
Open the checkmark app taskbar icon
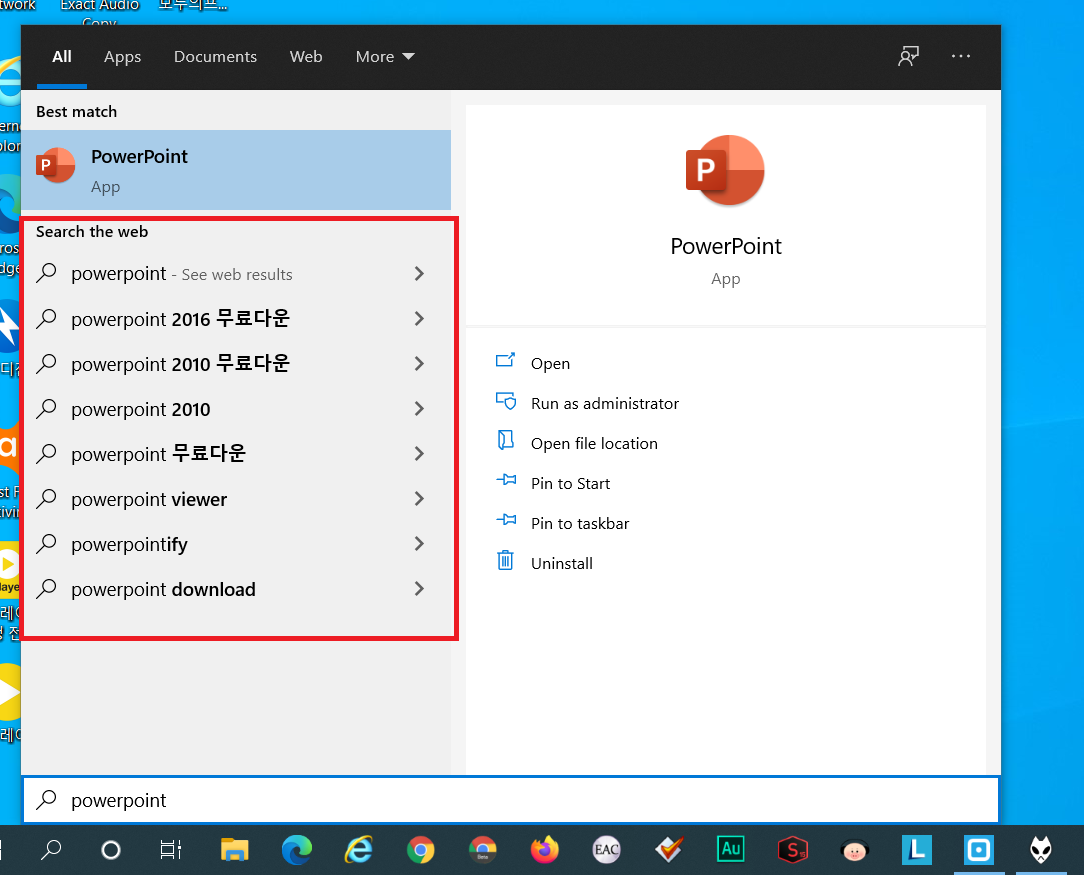pos(669,849)
